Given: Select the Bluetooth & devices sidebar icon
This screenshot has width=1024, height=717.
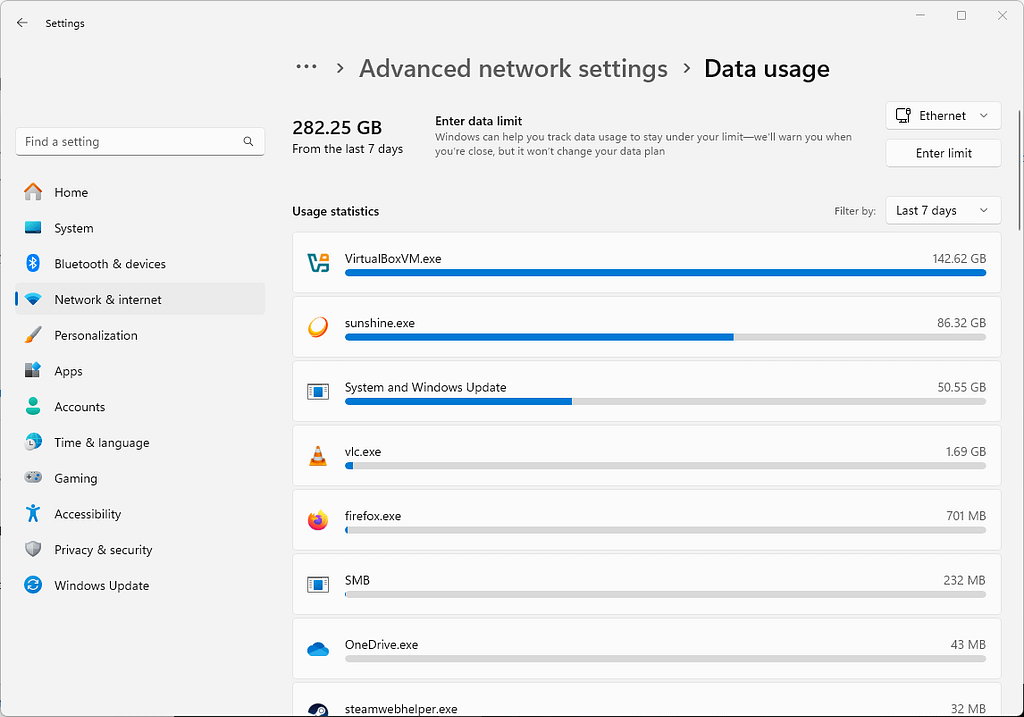Looking at the screenshot, I should tap(33, 263).
